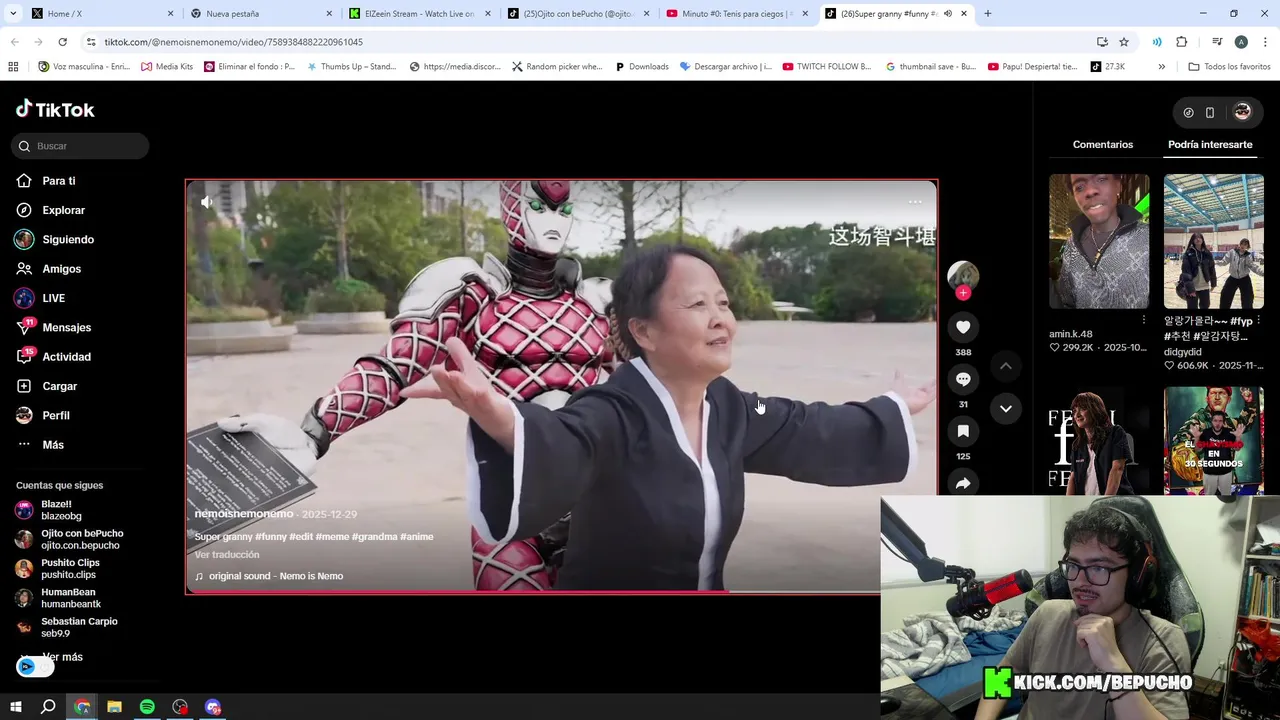The image size is (1280, 720).
Task: Open Todos los favoritos folder
Action: click(1229, 67)
